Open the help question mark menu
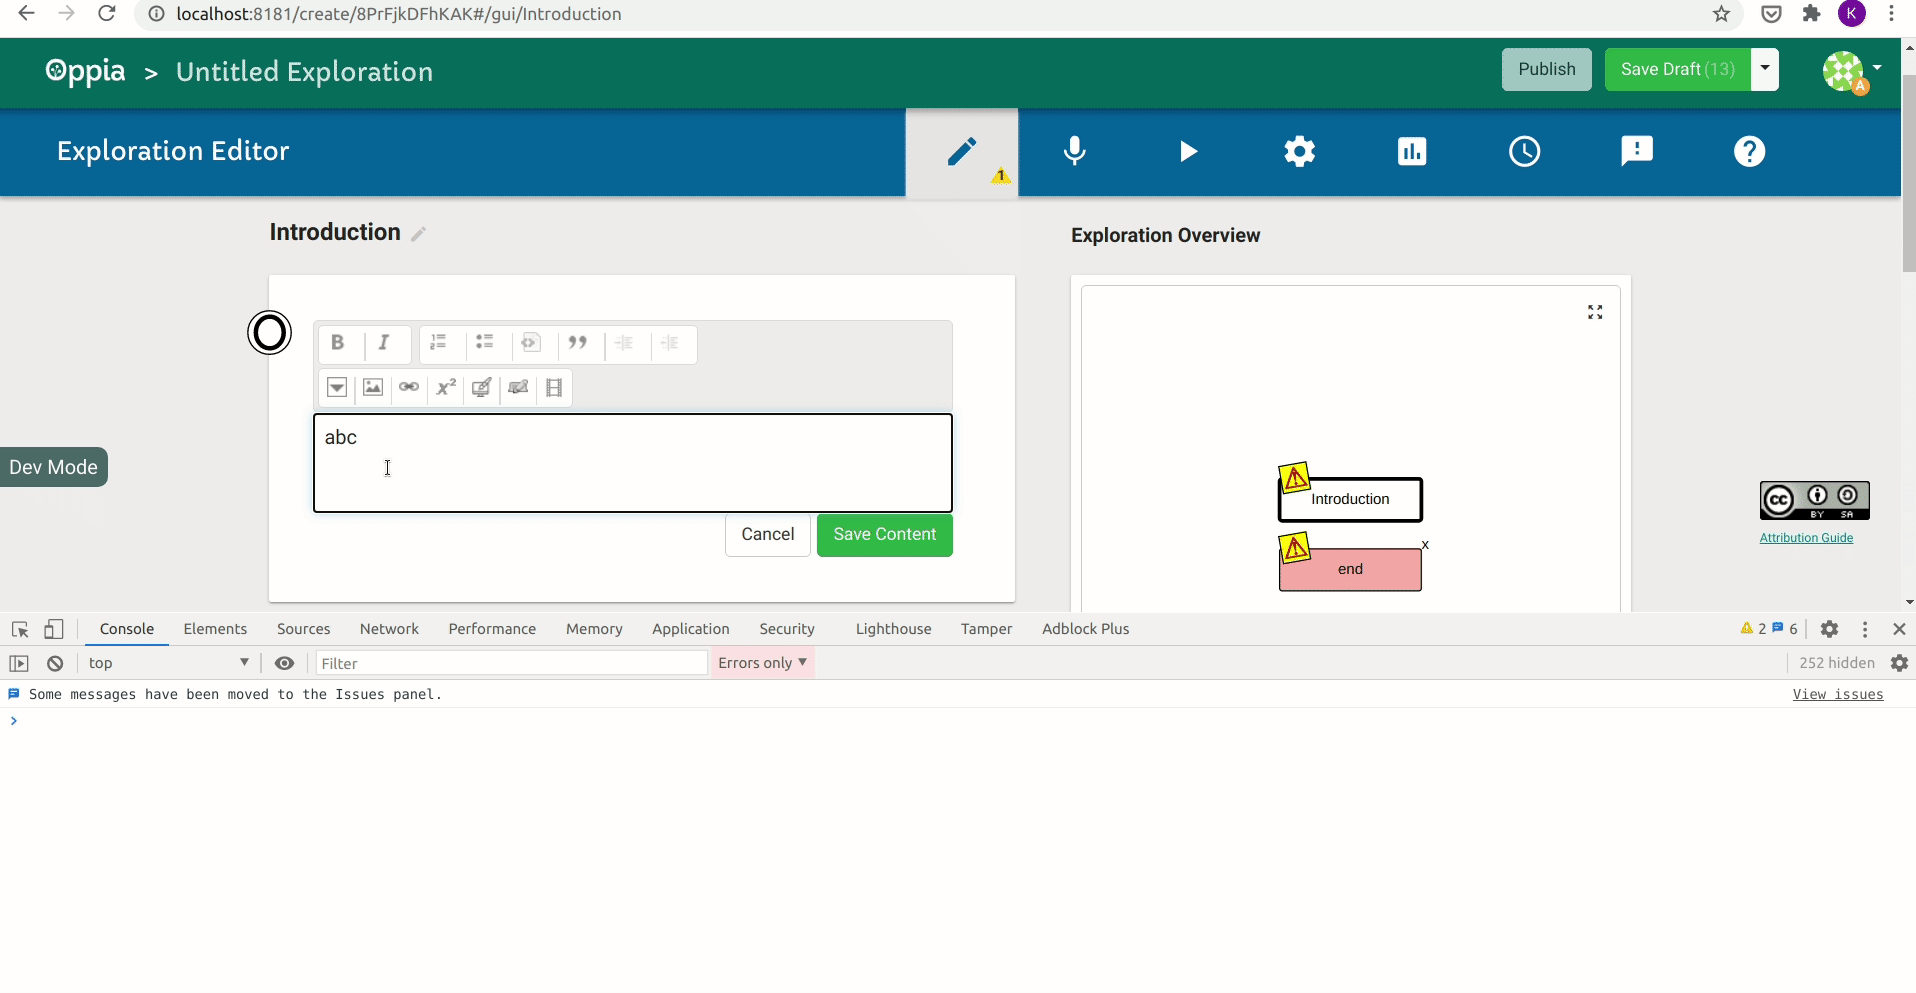 coord(1749,151)
